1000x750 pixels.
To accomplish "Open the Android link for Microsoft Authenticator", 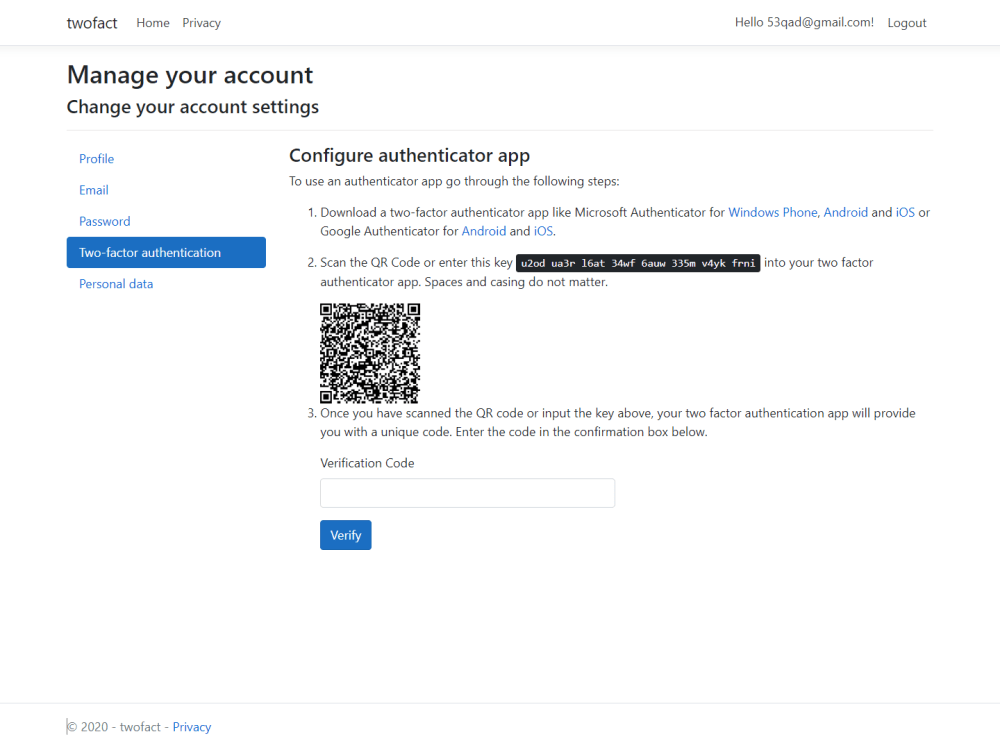I will [845, 212].
